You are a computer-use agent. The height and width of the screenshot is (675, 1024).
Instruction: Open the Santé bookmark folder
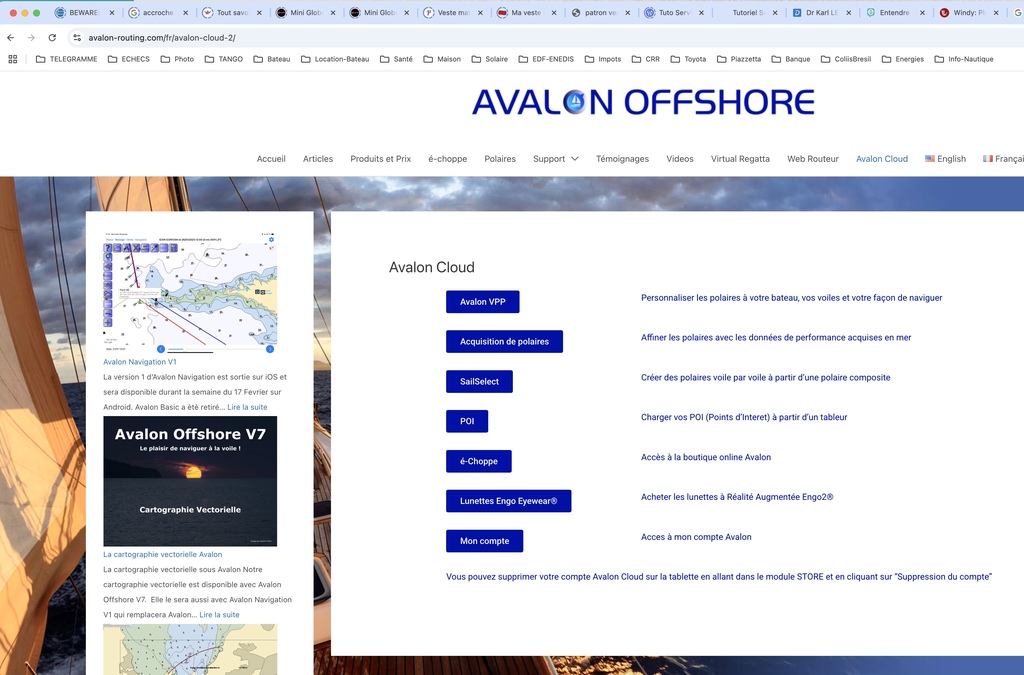[x=396, y=59]
